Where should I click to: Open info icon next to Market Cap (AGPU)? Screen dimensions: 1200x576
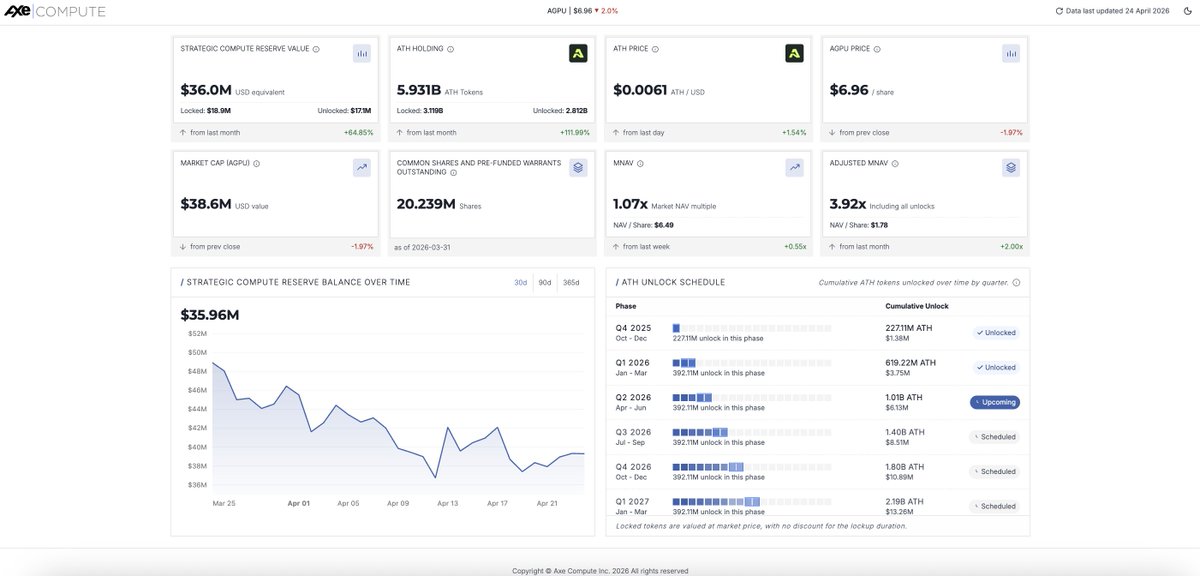(257, 163)
